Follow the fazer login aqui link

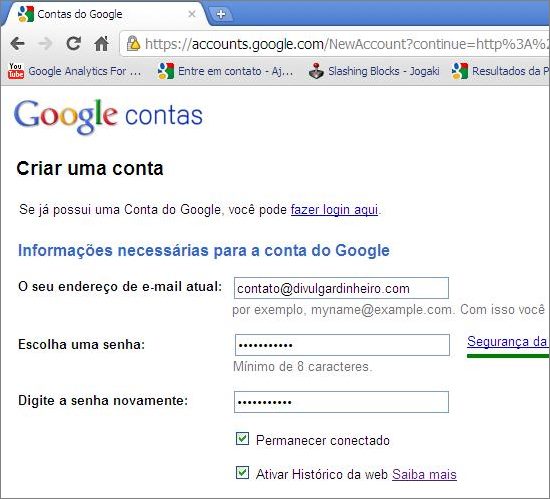pyautogui.click(x=334, y=210)
